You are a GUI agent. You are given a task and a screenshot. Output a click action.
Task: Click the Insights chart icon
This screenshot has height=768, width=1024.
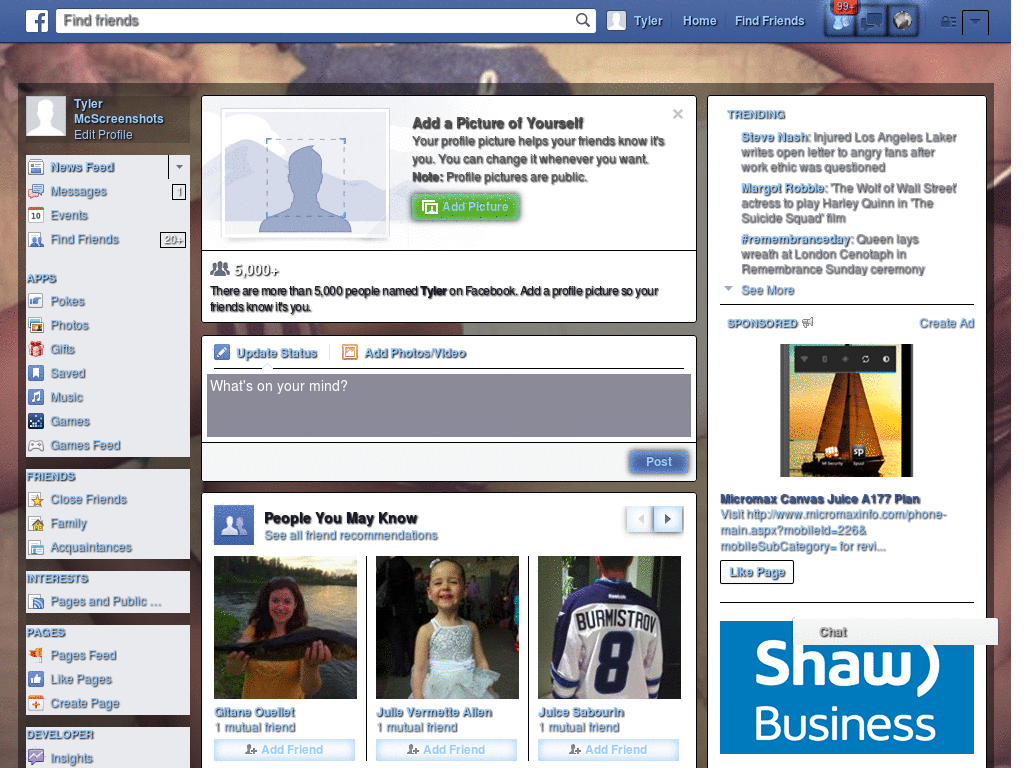point(36,758)
